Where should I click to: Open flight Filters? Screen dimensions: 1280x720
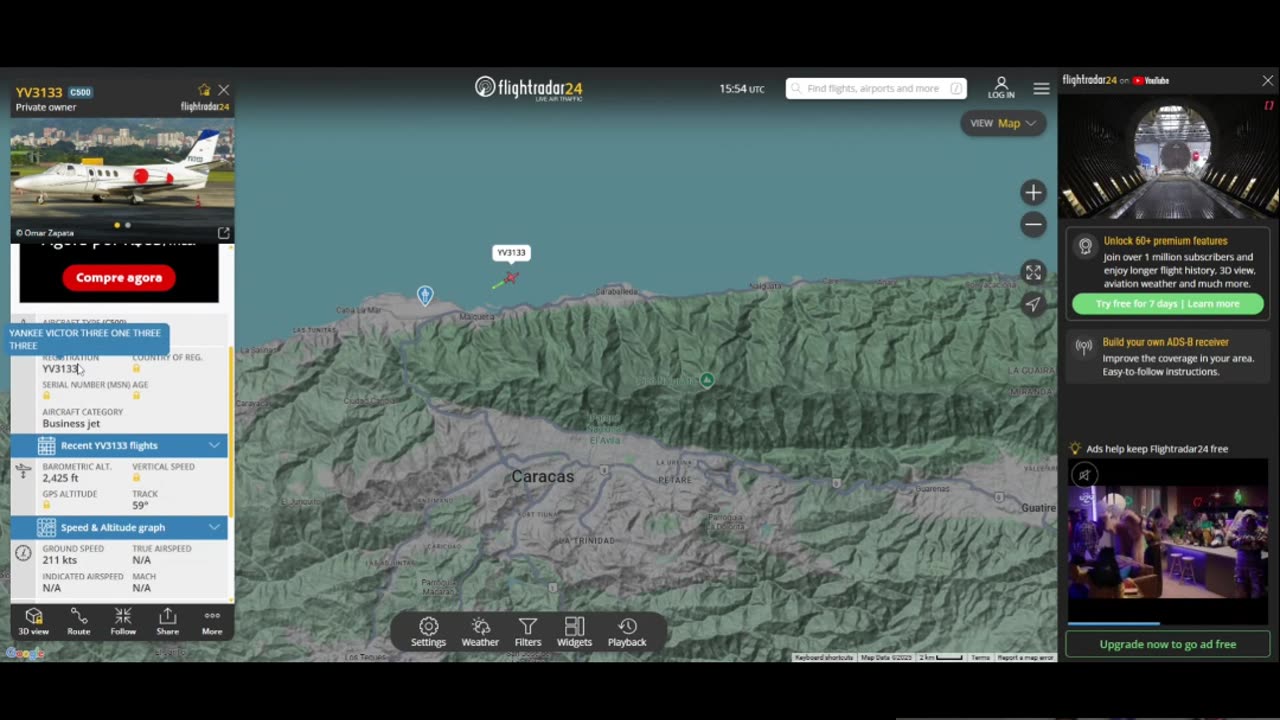click(528, 632)
